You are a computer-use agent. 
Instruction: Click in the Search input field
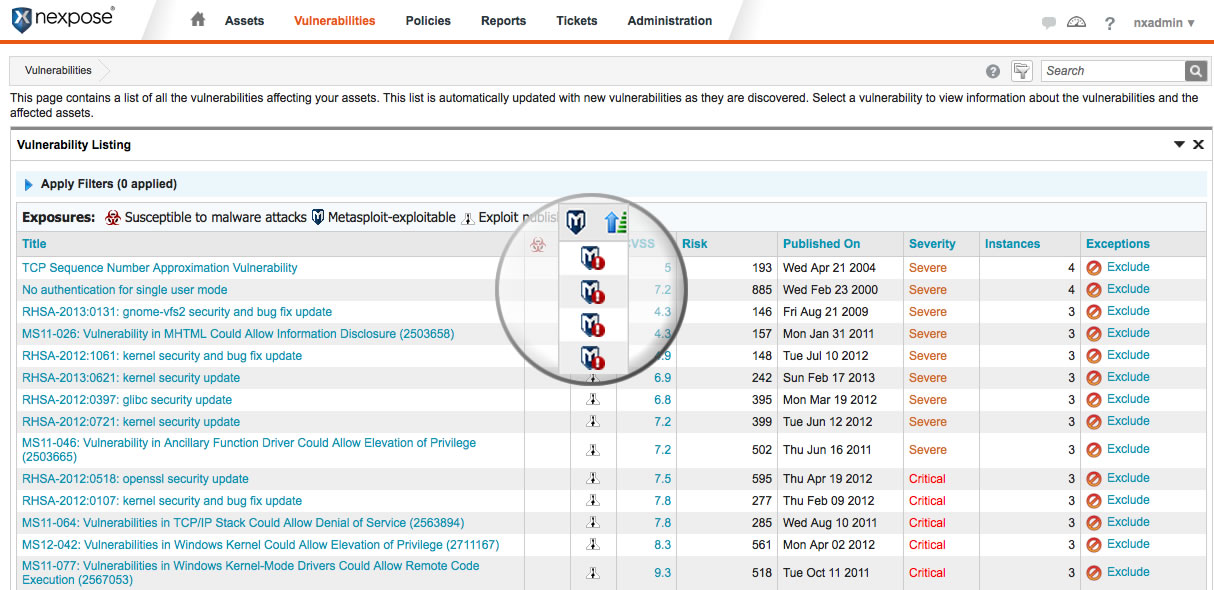pos(1112,71)
